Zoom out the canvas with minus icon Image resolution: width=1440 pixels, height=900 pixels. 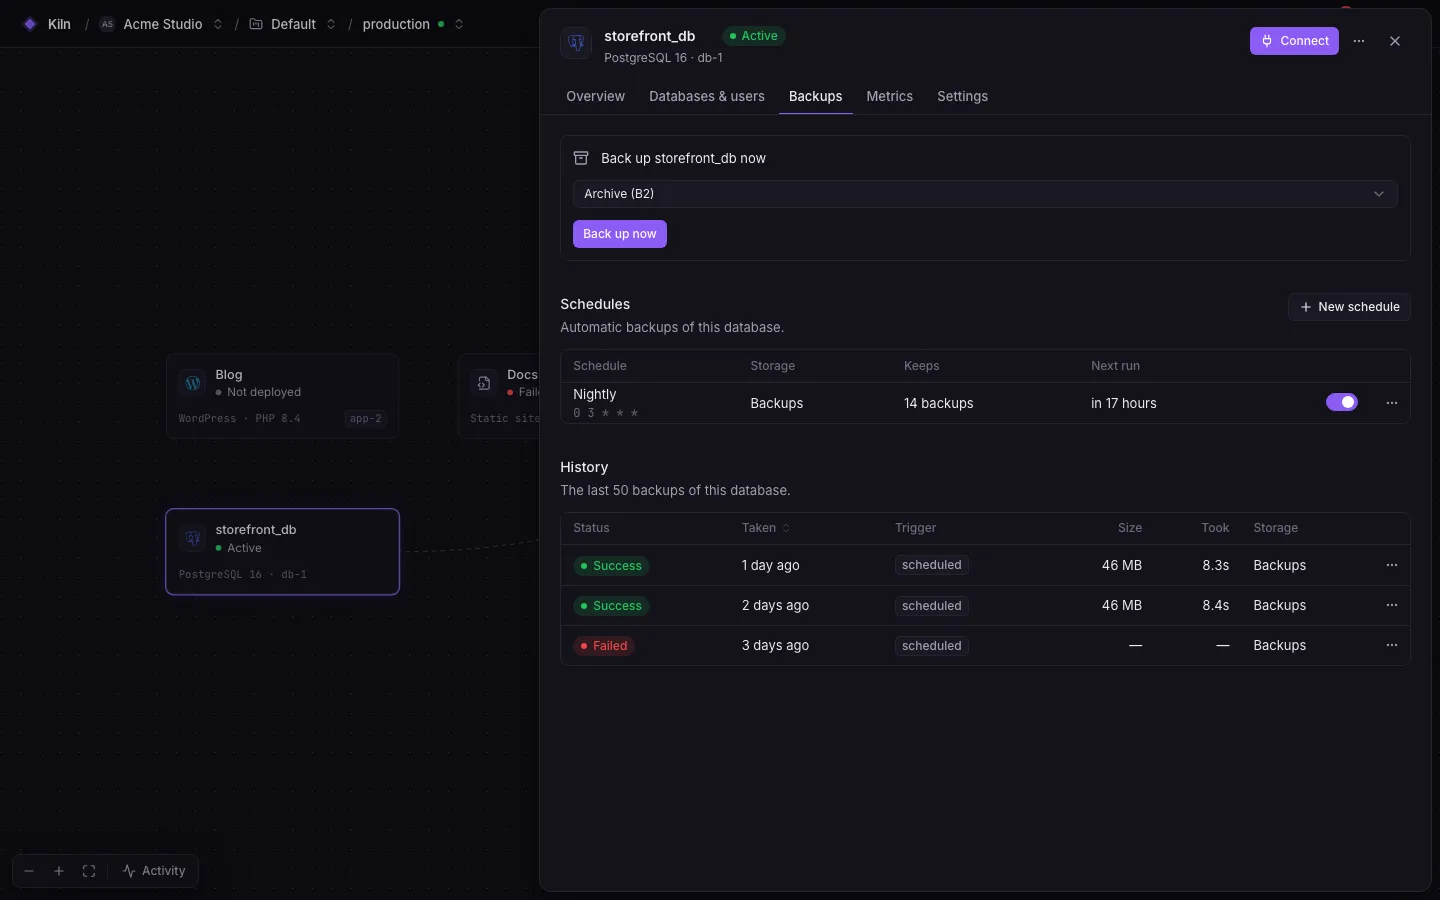(x=29, y=871)
